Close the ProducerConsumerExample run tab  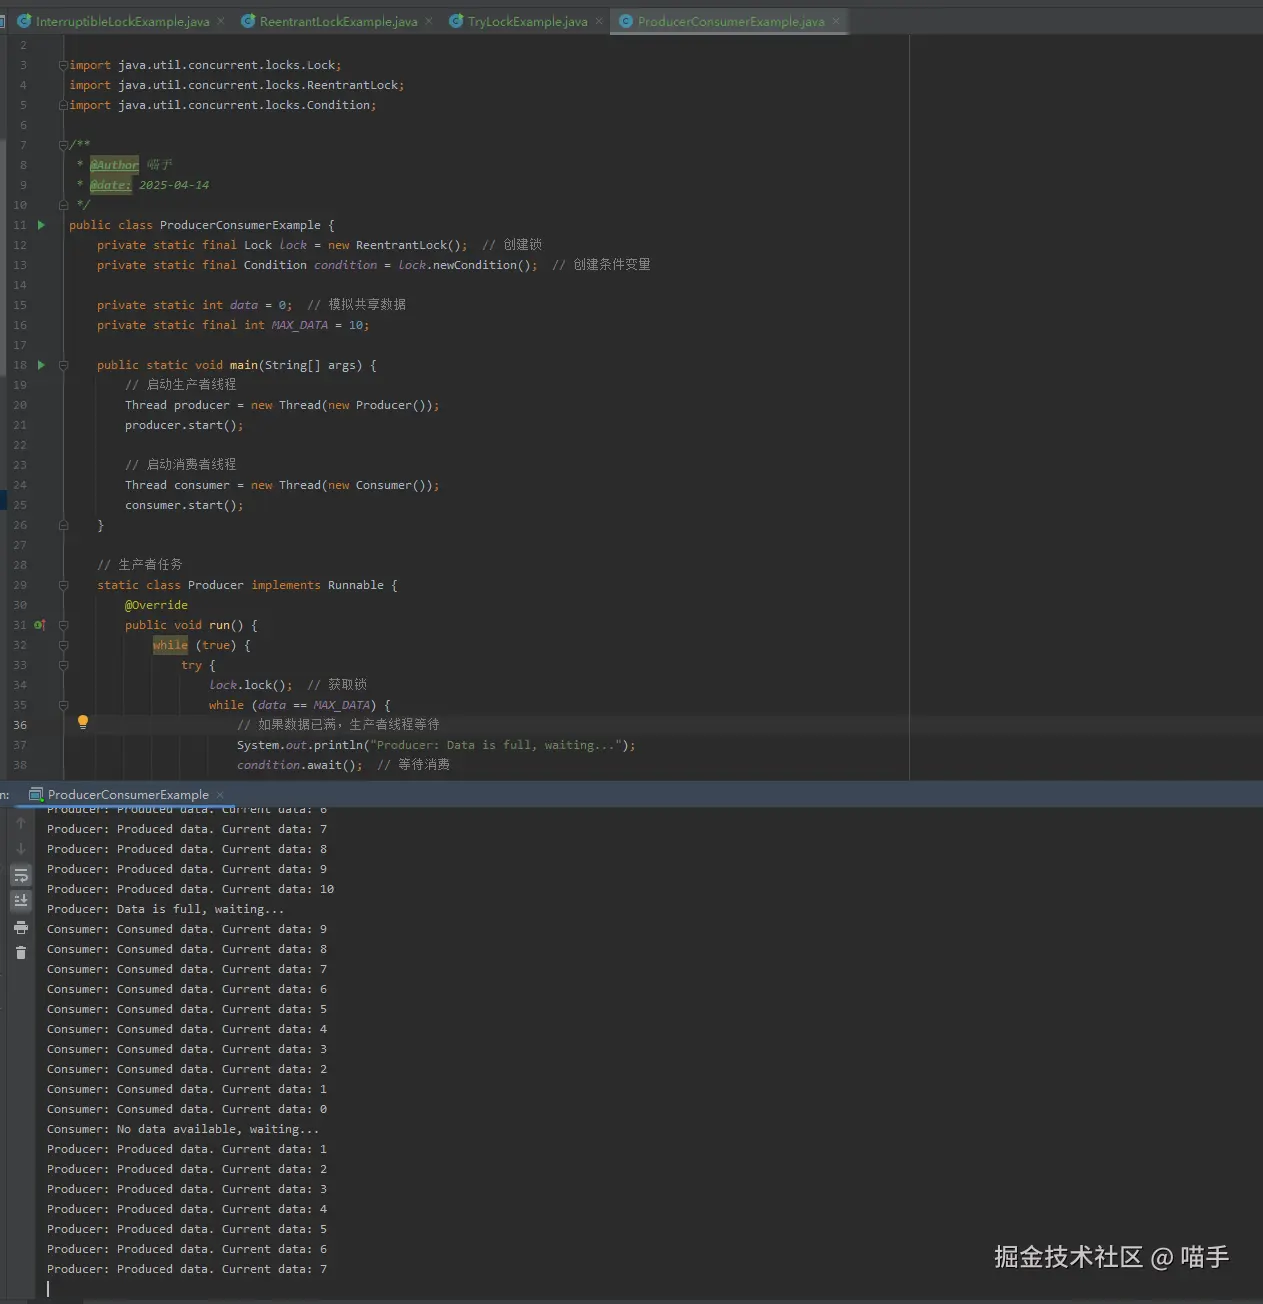coord(220,795)
